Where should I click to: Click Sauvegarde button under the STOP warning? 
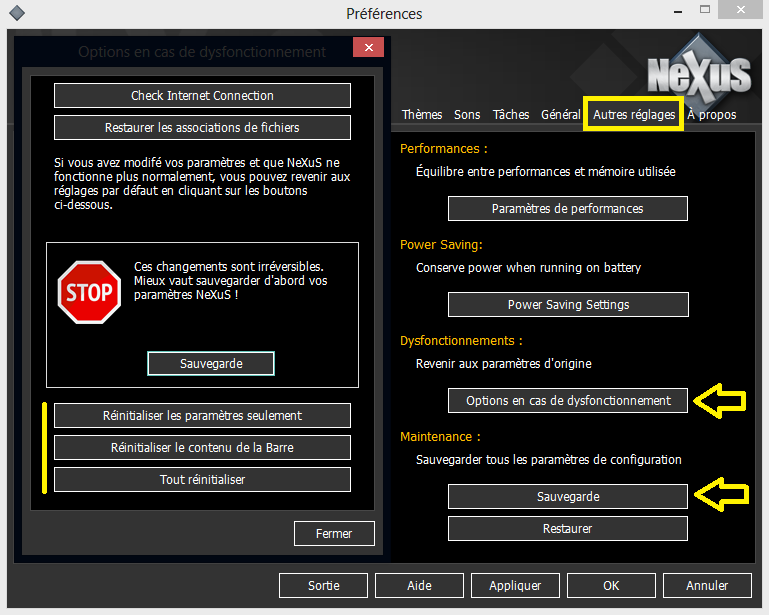click(x=211, y=363)
